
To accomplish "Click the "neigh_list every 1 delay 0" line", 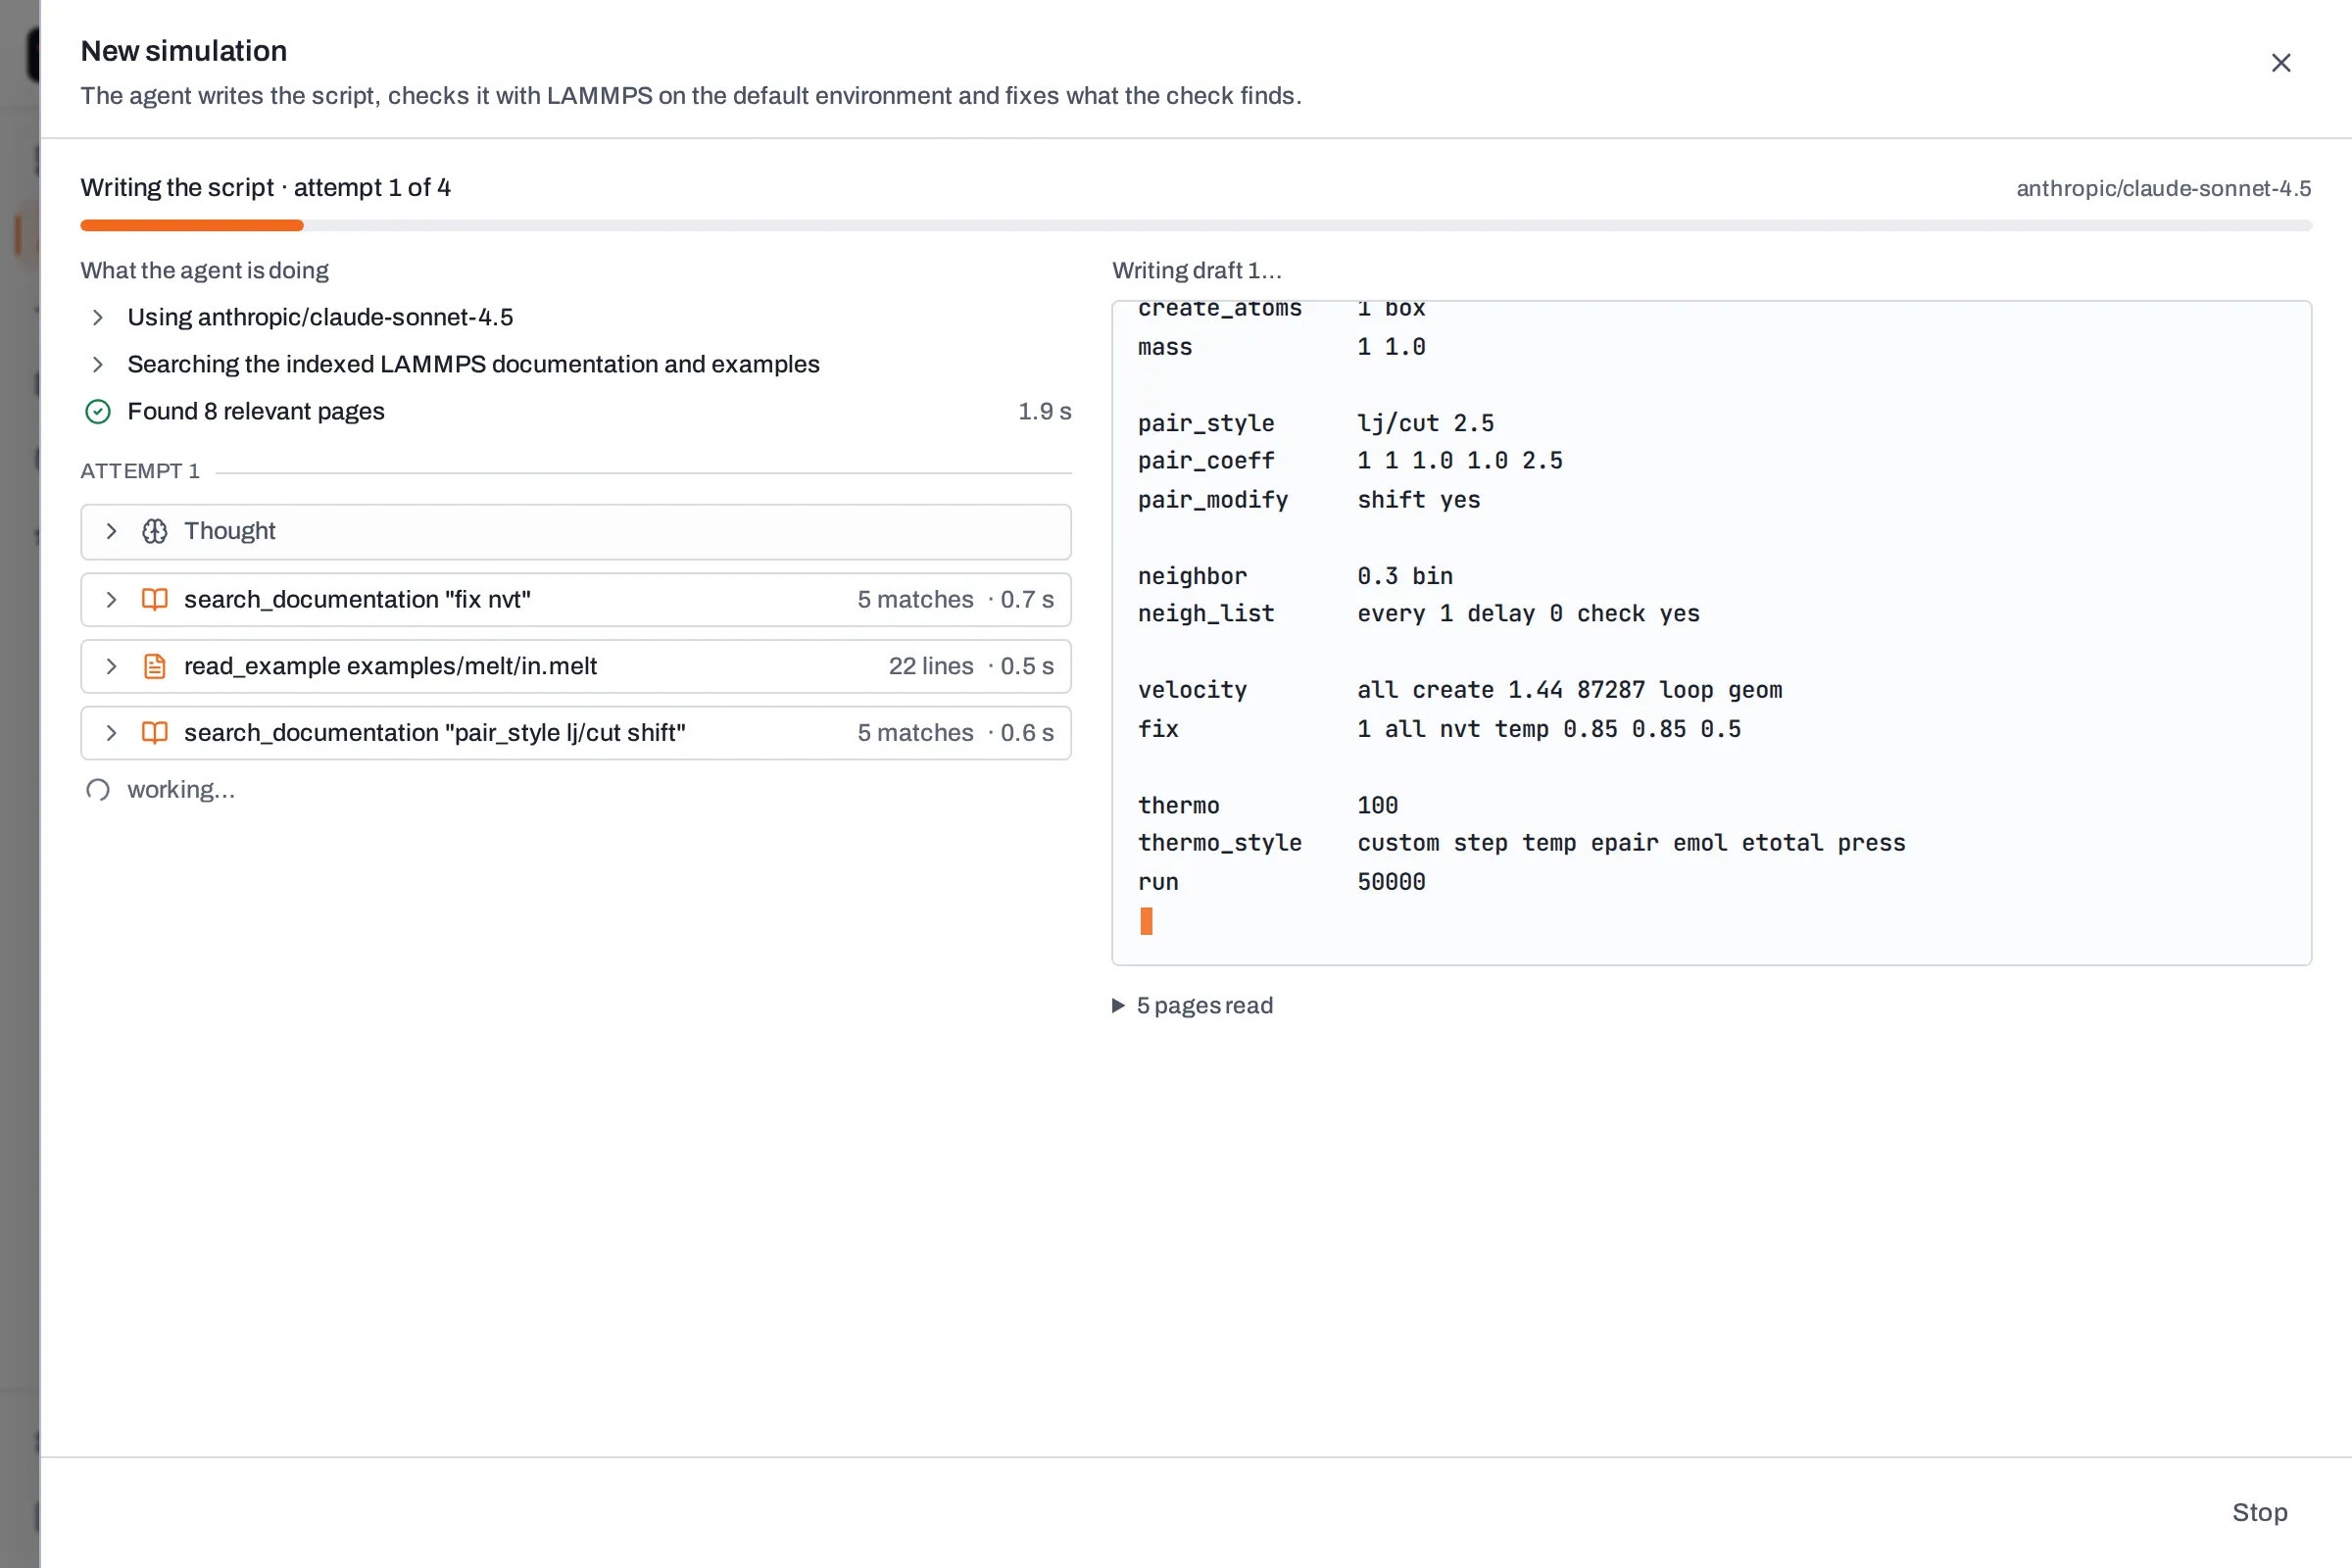I will [x=1418, y=613].
